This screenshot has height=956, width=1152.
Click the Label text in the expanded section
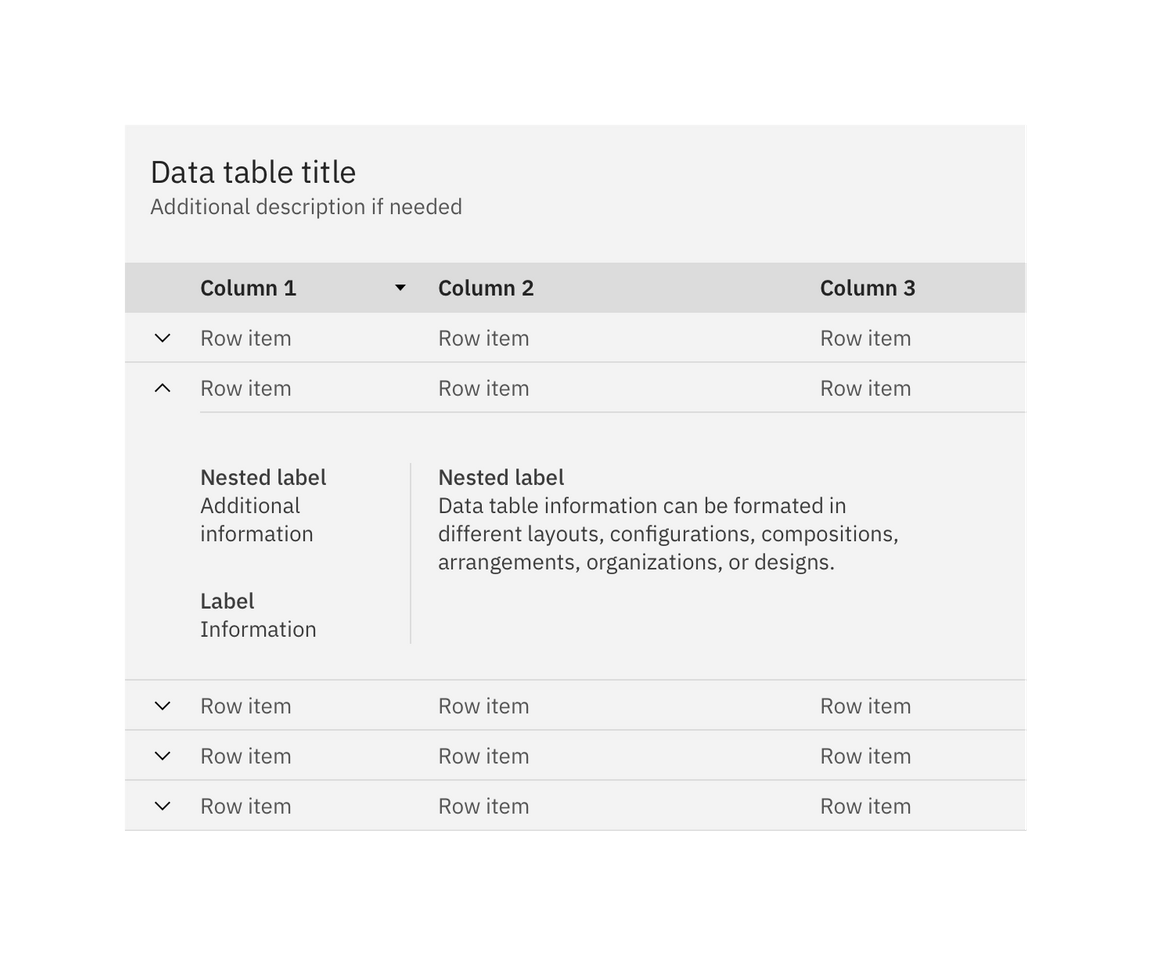pos(227,600)
